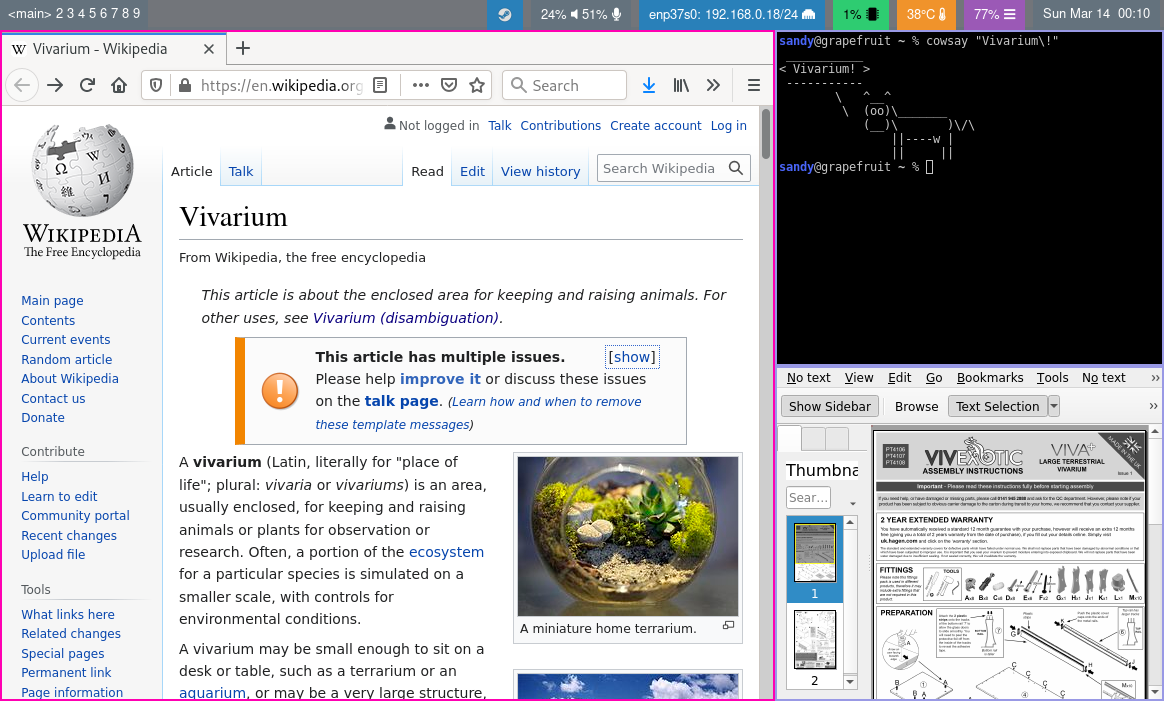
Task: Open a new Firefox tab
Action: (x=243, y=48)
